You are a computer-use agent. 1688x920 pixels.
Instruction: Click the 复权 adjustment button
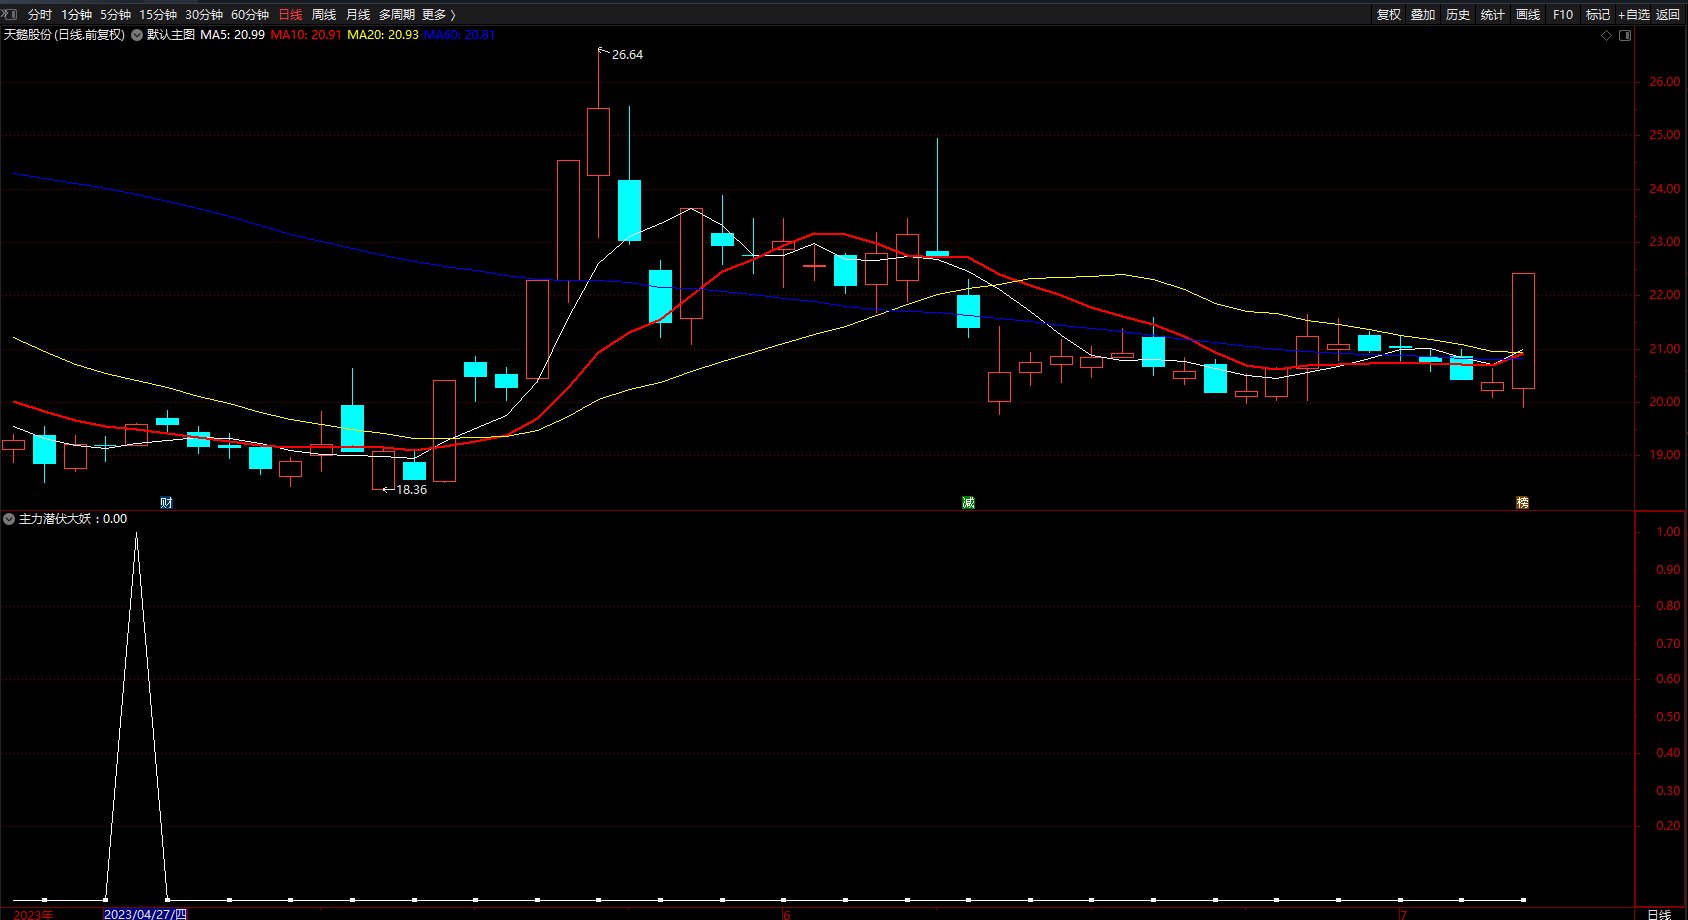(1388, 14)
